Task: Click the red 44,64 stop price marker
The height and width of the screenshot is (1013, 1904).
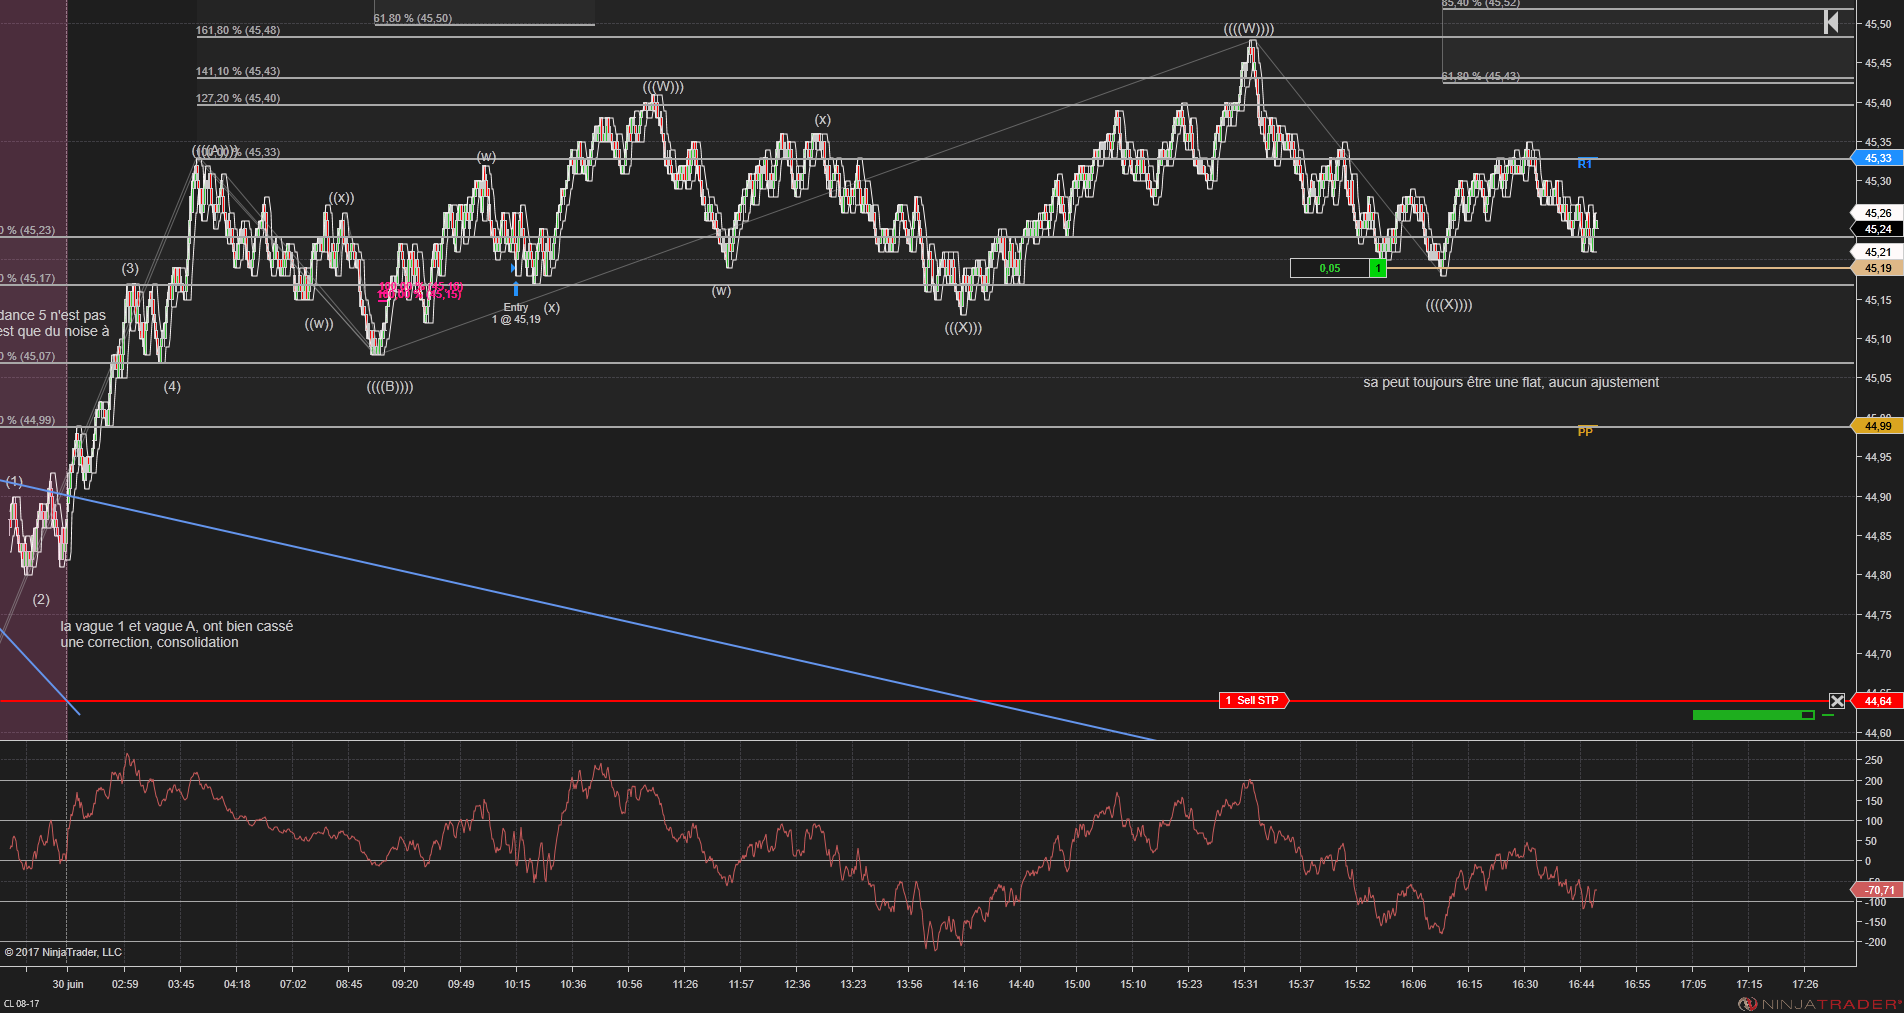Action: pyautogui.click(x=1877, y=701)
